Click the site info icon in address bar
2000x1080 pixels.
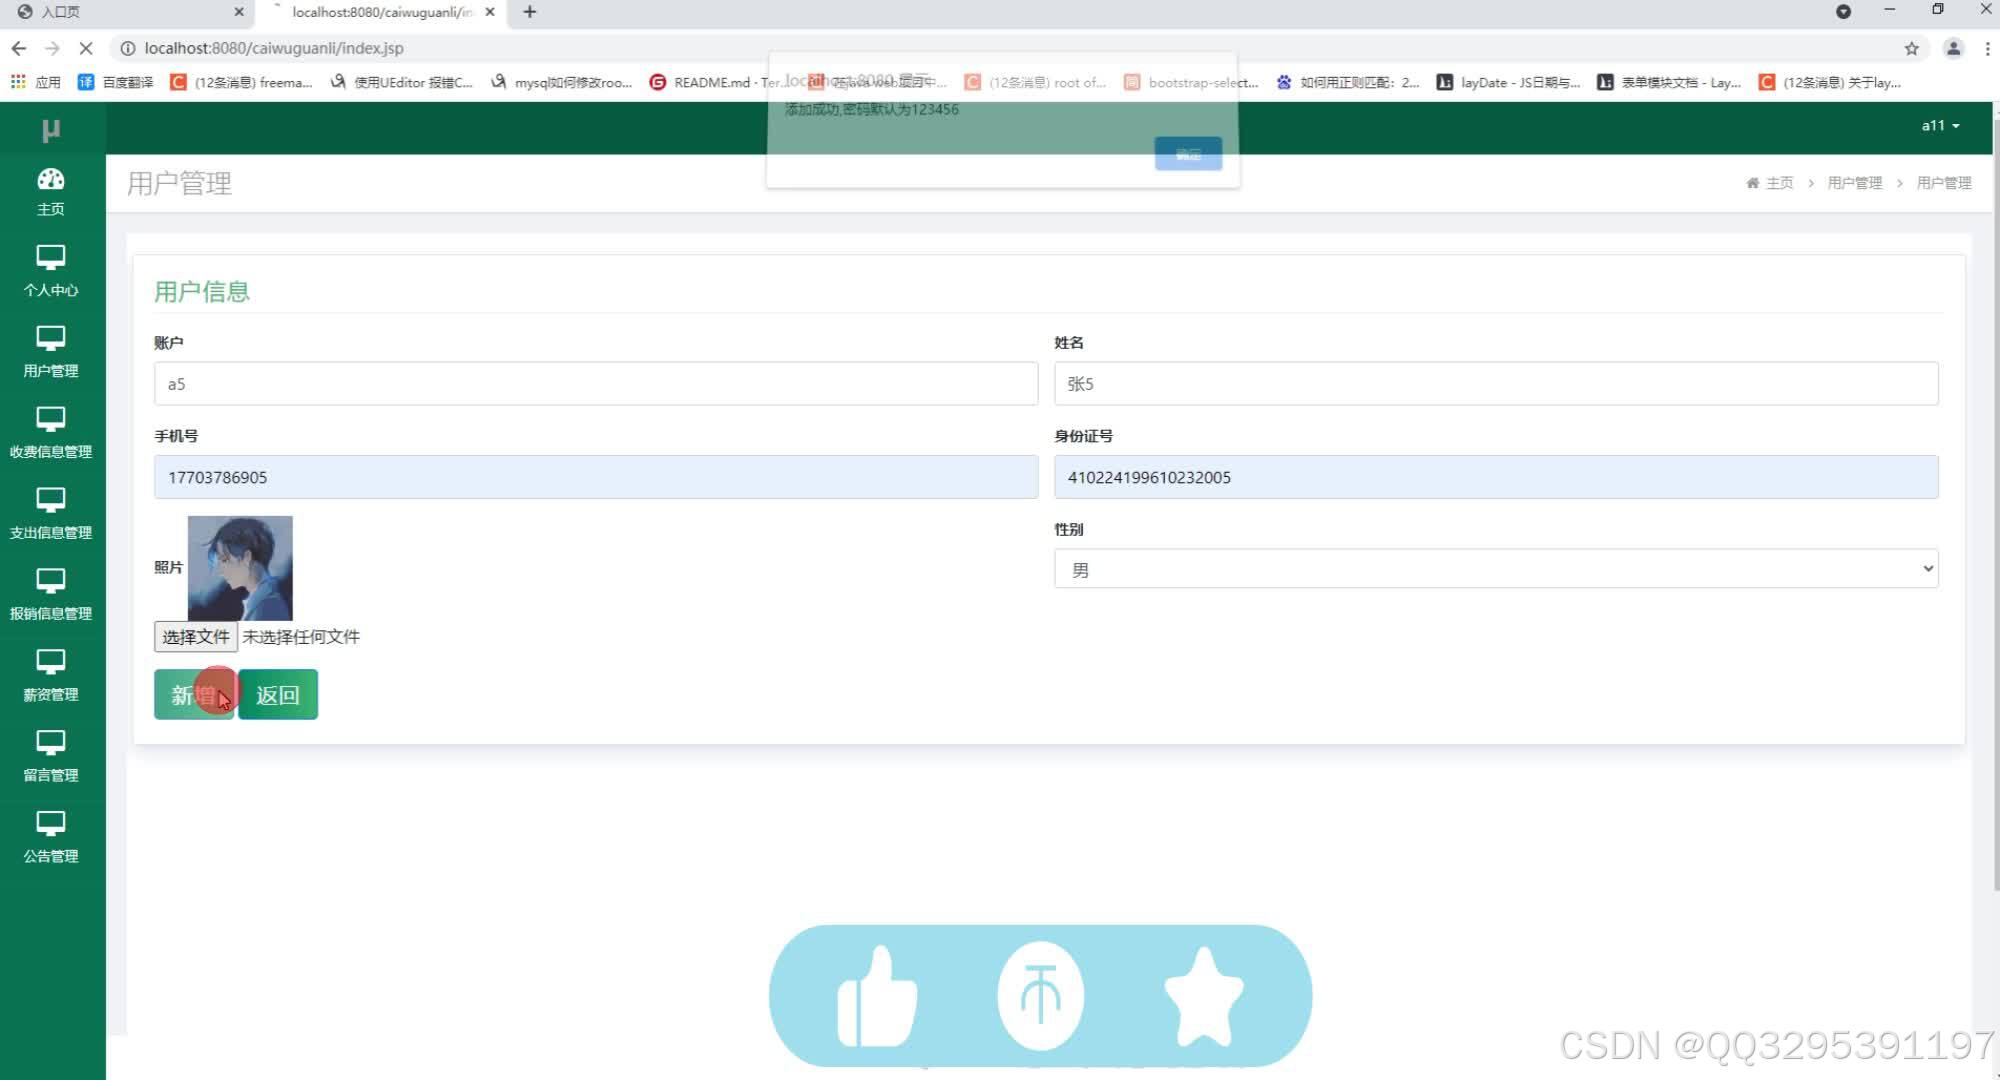click(128, 48)
